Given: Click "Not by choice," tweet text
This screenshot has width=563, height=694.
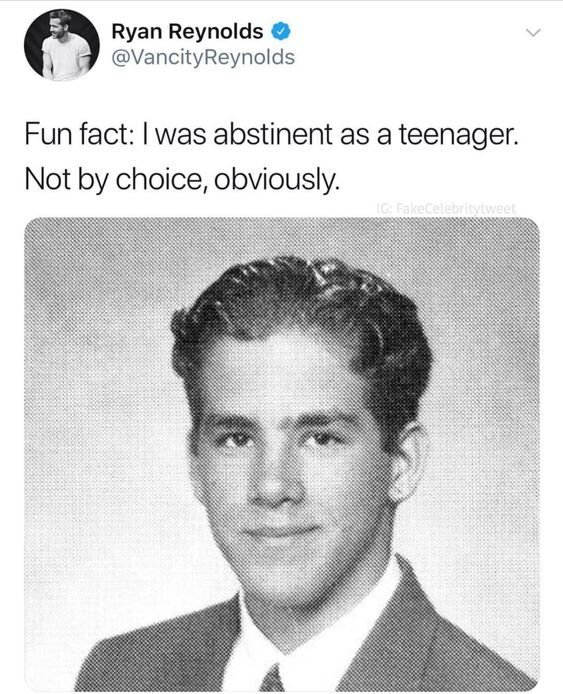Looking at the screenshot, I should pyautogui.click(x=117, y=179).
